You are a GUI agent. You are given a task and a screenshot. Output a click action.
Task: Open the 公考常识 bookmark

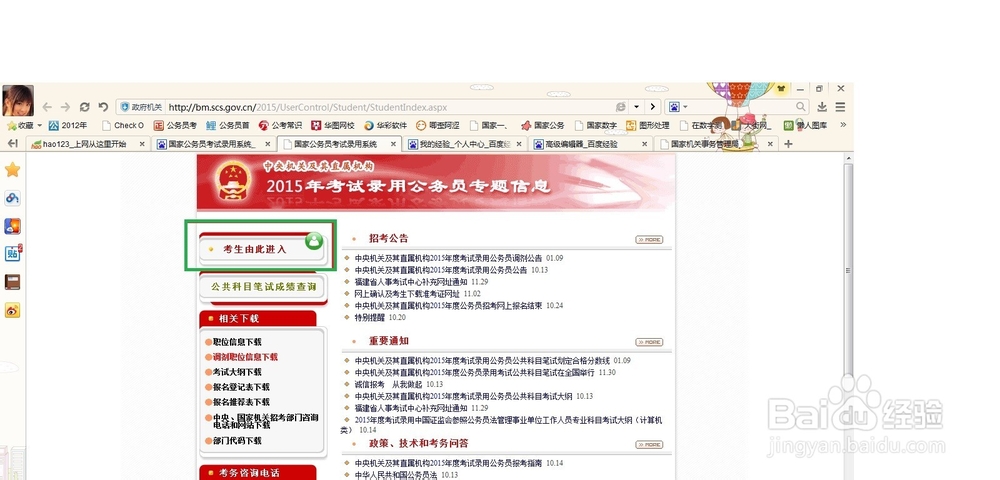coord(281,126)
